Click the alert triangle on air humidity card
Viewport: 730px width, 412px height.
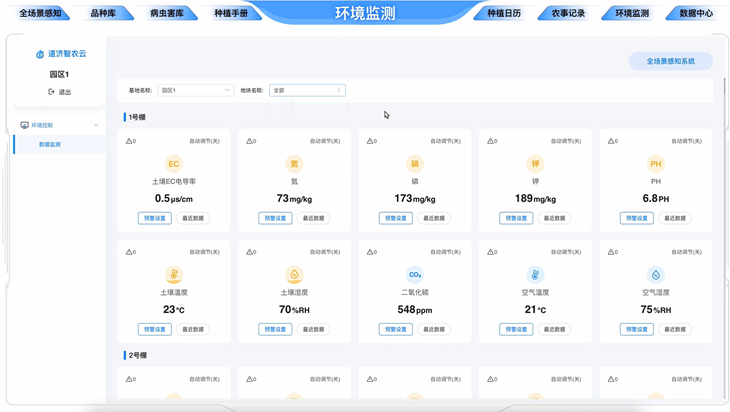click(611, 252)
